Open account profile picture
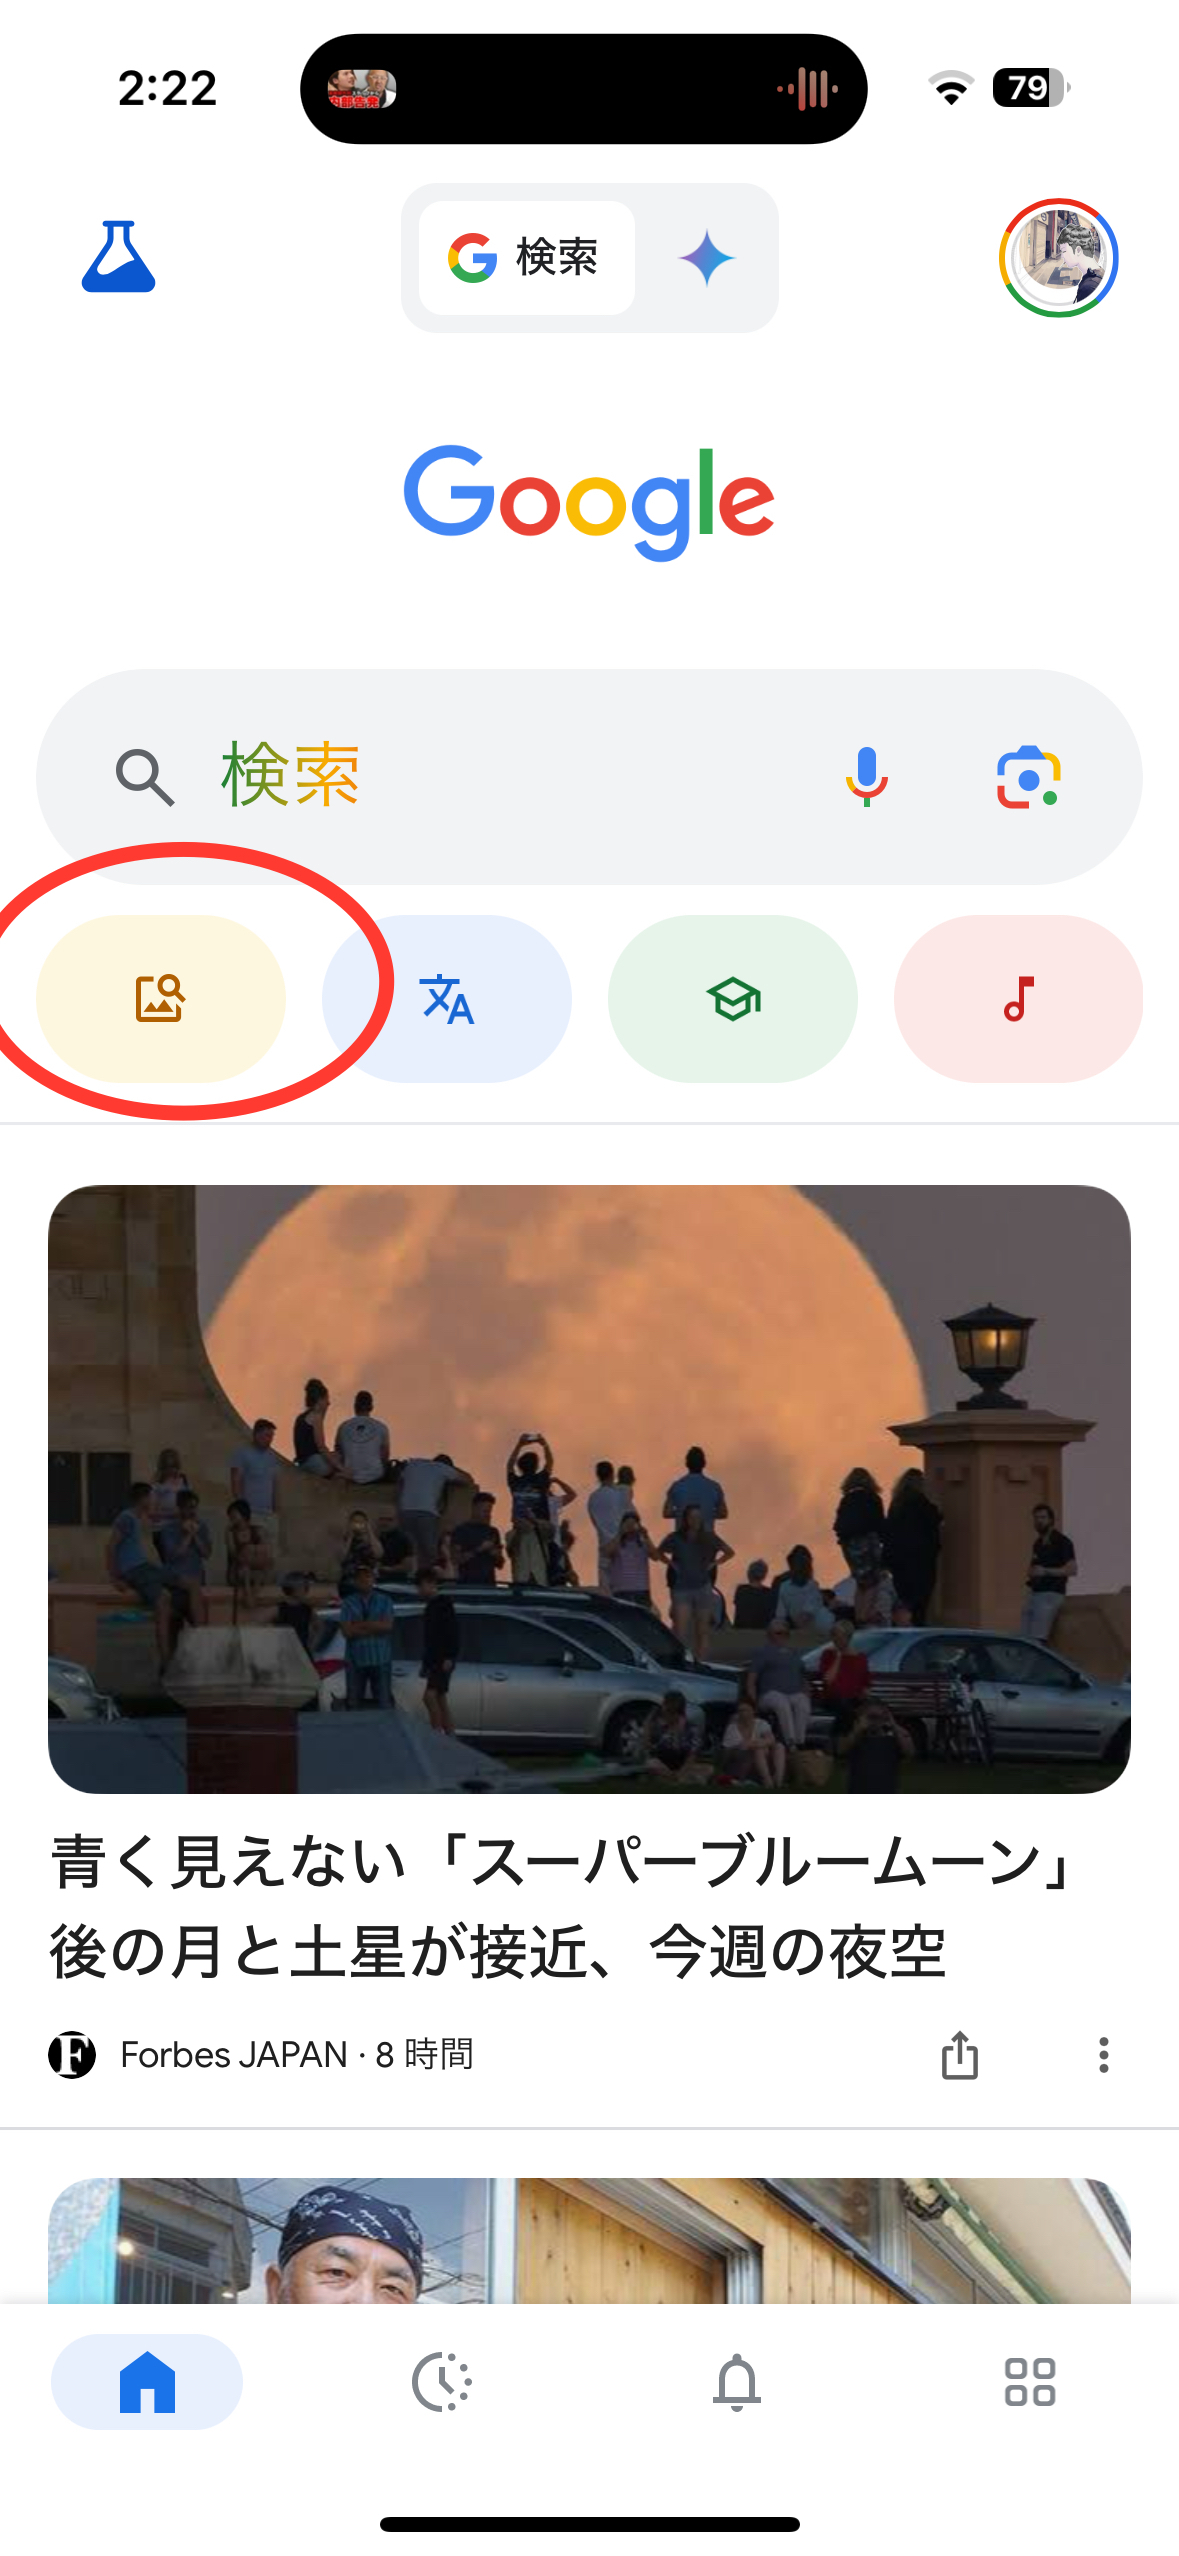1179x2556 pixels. tap(1058, 258)
